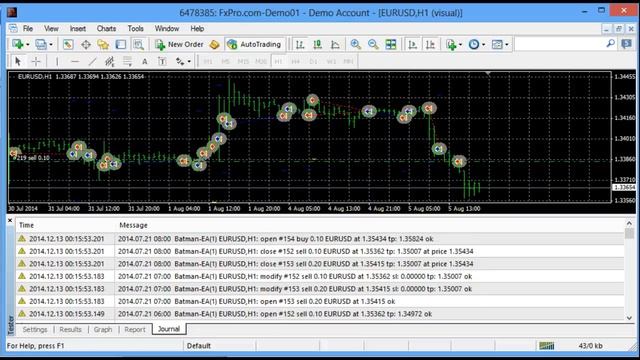Expand the Templates dropdown arrow

click(507, 44)
